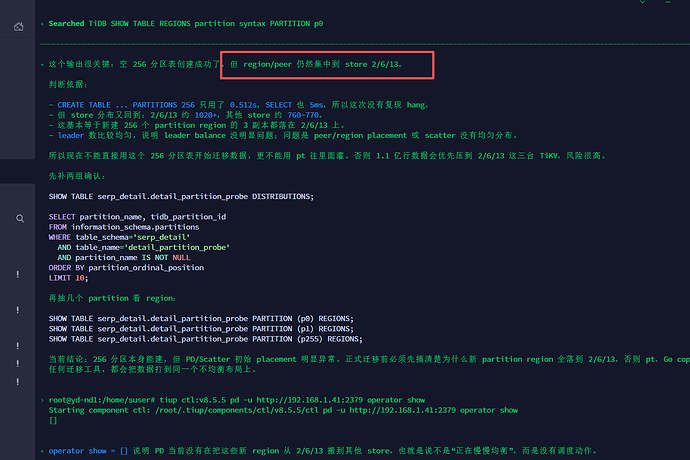
Task: Click the heading '再抽几个 partition 看 region:'
Action: [x=112, y=298]
